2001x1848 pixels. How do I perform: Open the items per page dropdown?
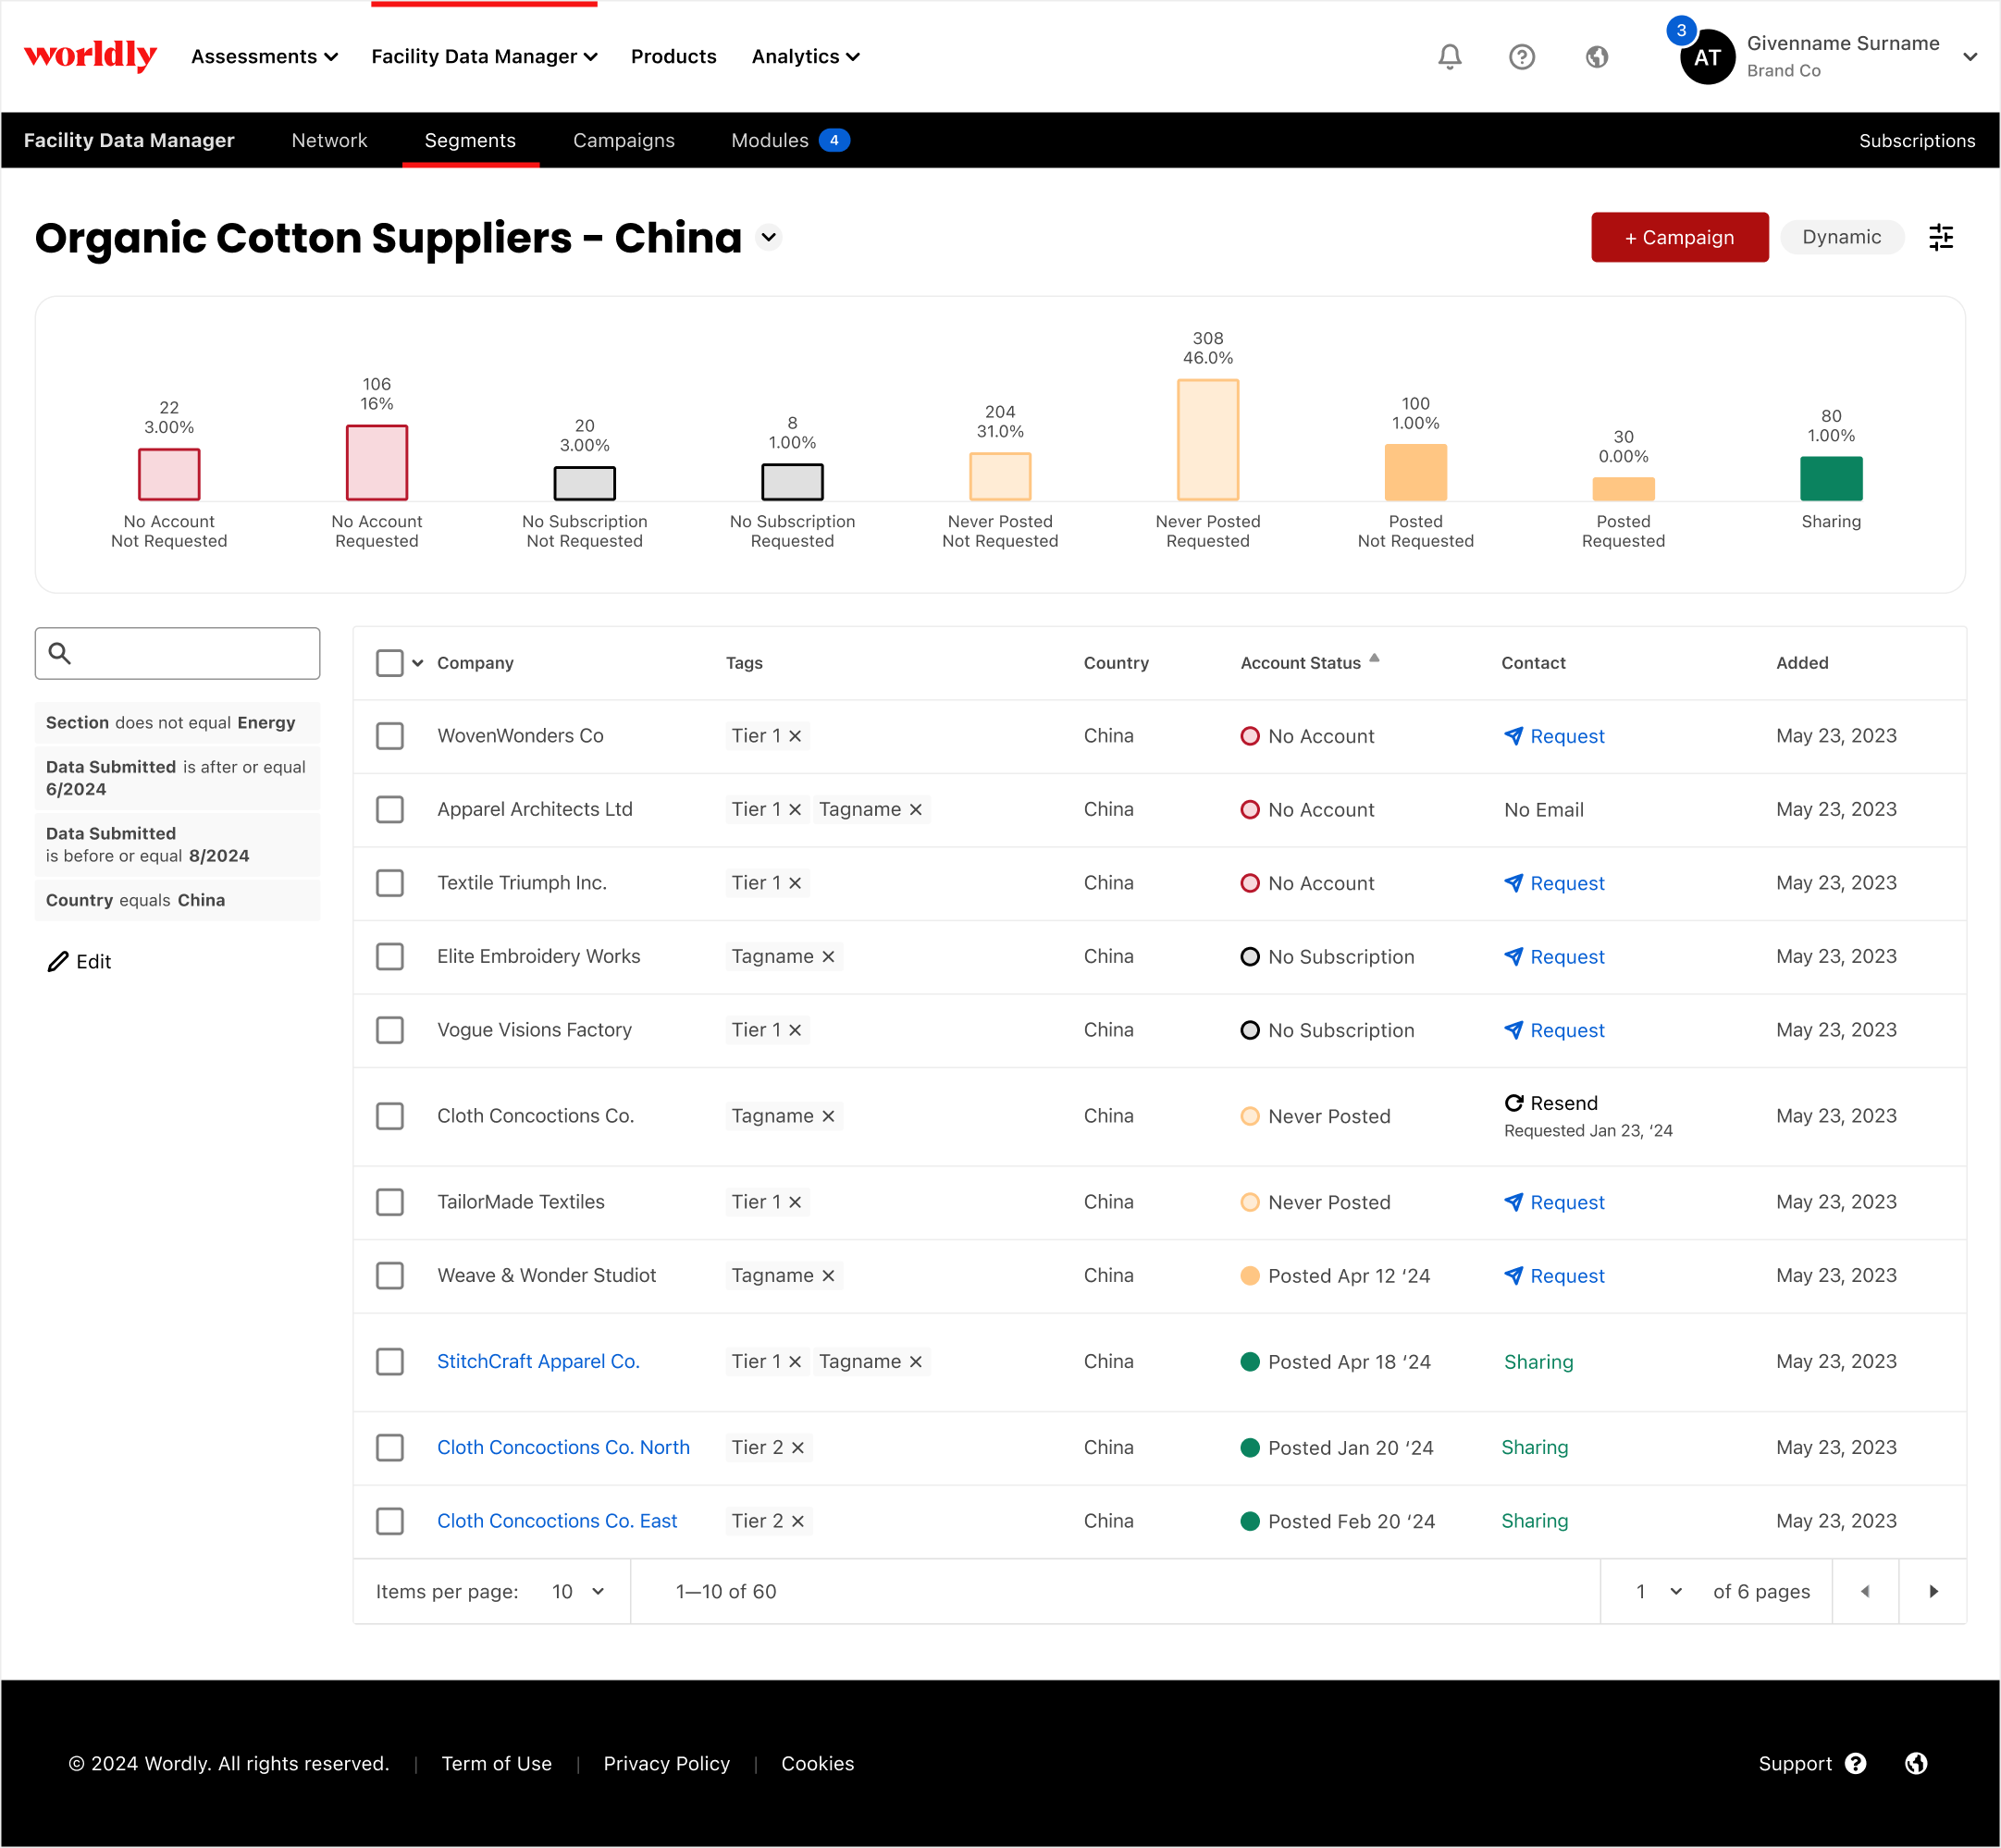pyautogui.click(x=578, y=1591)
